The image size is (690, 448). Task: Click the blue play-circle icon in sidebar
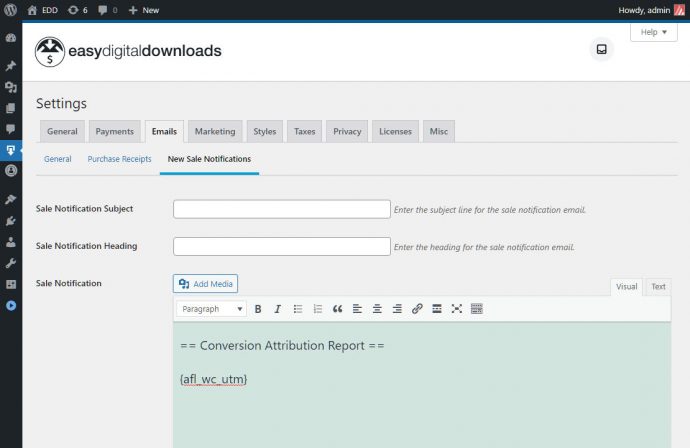tap(11, 305)
